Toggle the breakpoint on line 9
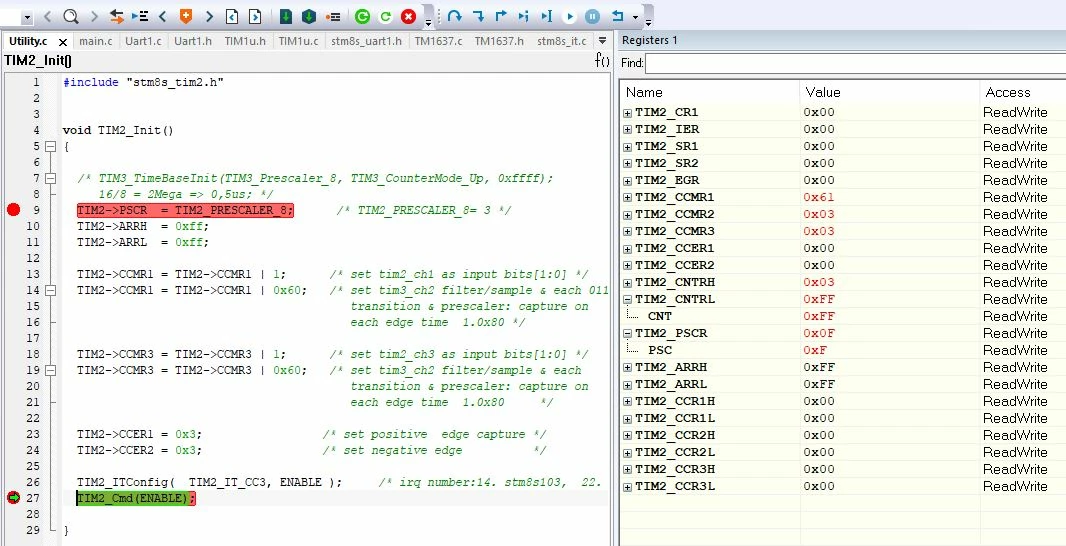 tap(14, 210)
